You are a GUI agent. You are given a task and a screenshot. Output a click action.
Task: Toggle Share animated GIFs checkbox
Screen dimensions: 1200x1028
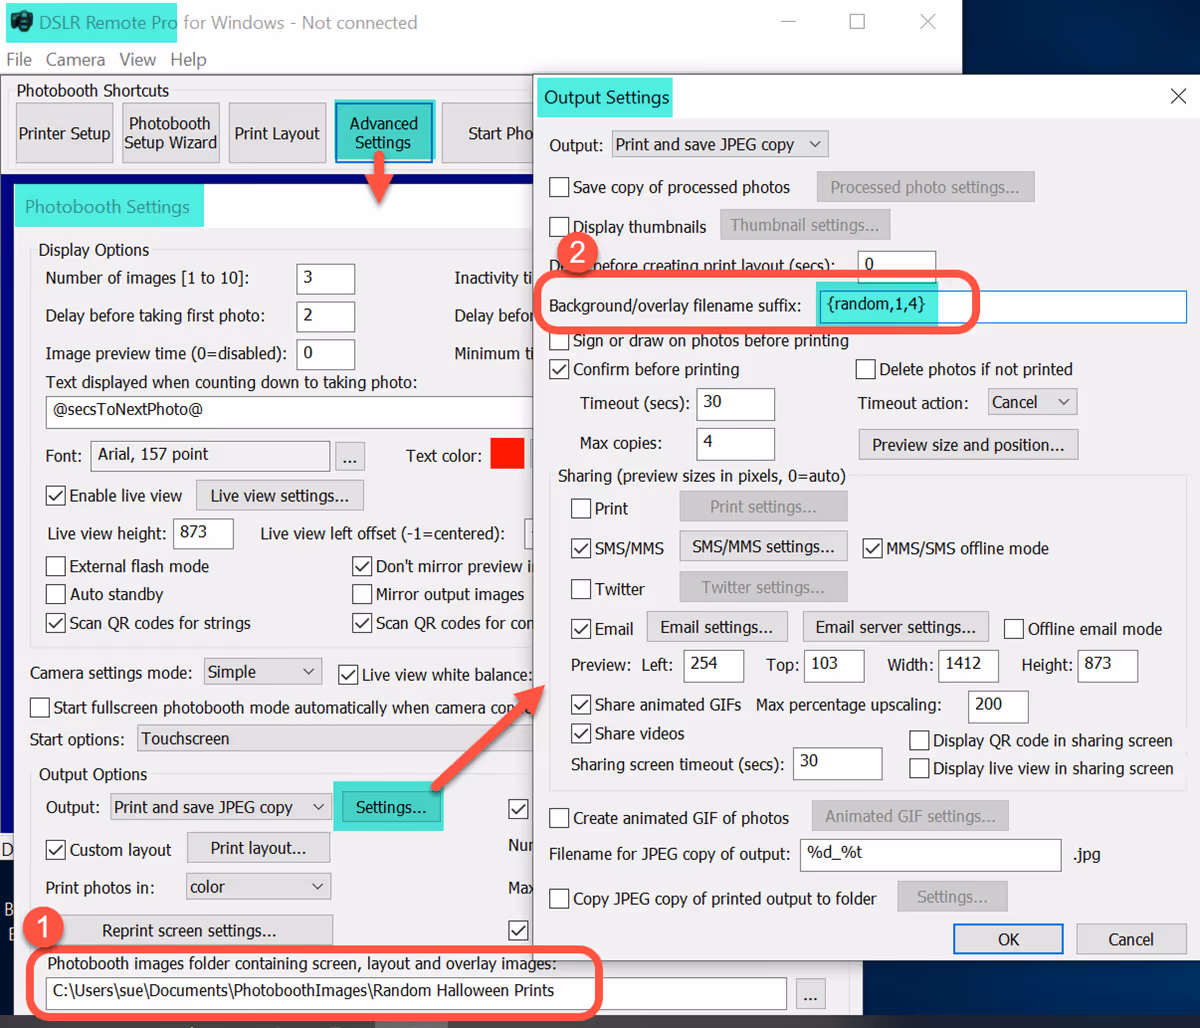[580, 705]
